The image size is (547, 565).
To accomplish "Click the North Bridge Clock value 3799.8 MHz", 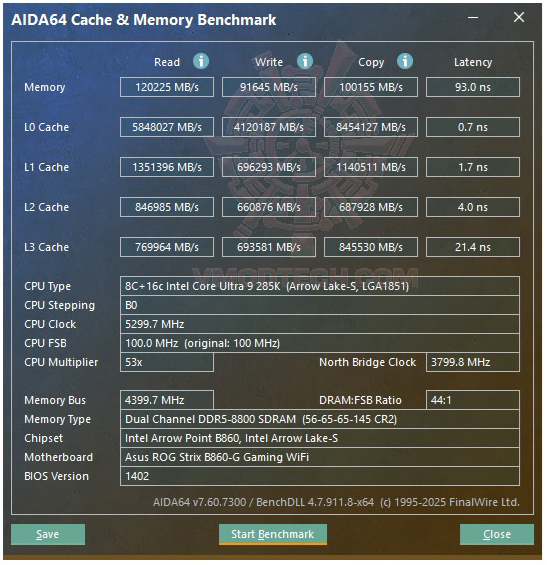I will click(473, 362).
